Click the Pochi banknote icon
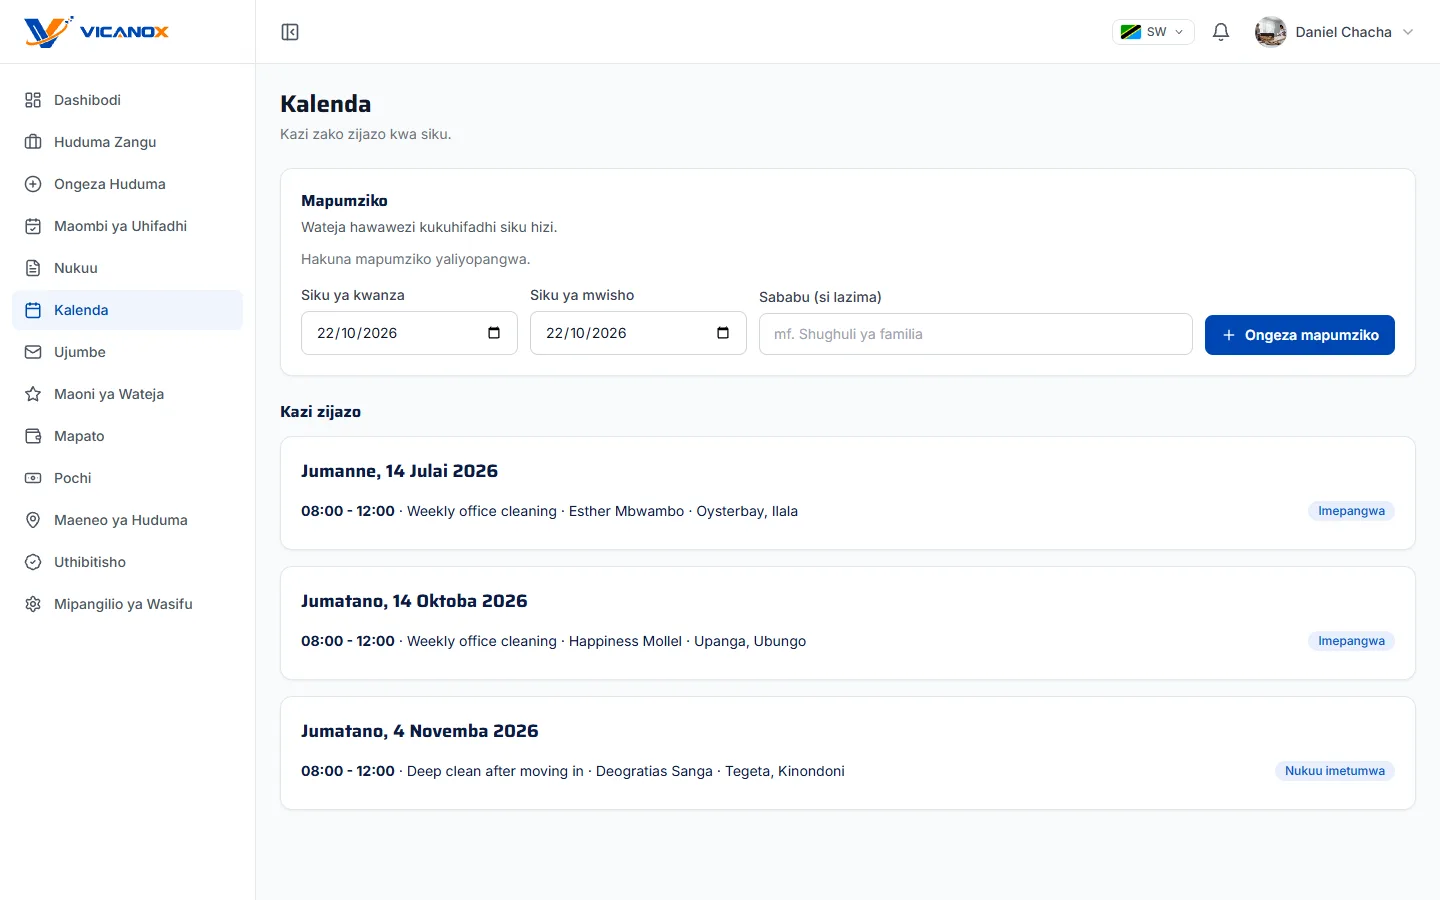This screenshot has width=1440, height=900. 33,478
